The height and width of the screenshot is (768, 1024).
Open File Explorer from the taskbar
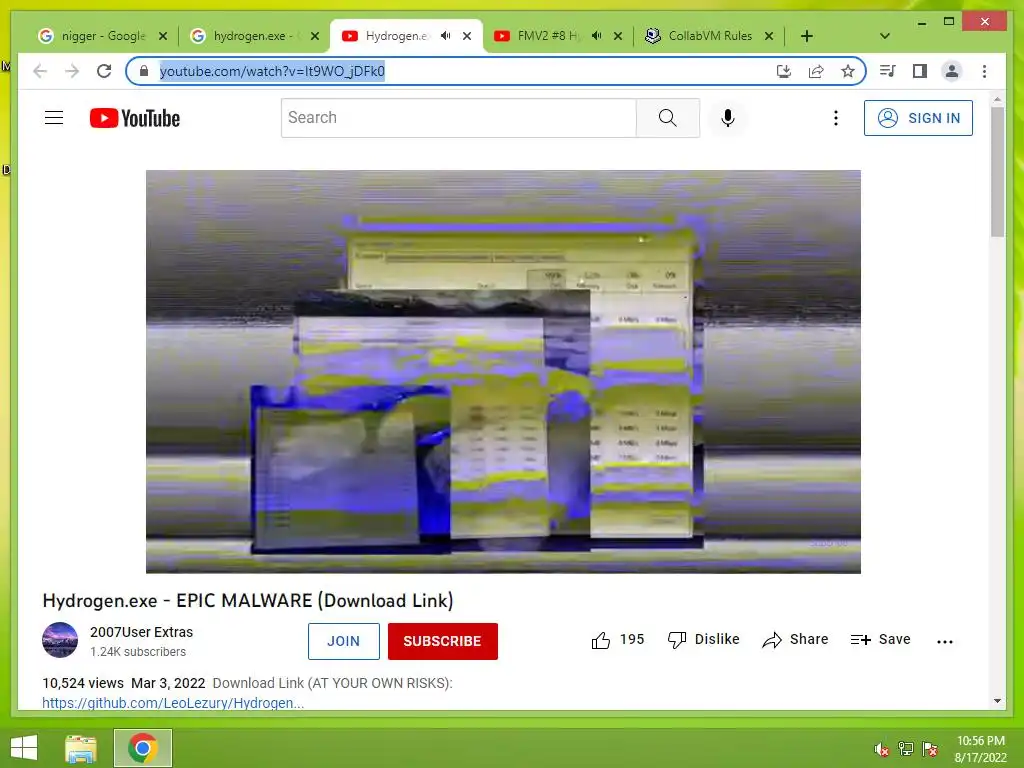81,748
